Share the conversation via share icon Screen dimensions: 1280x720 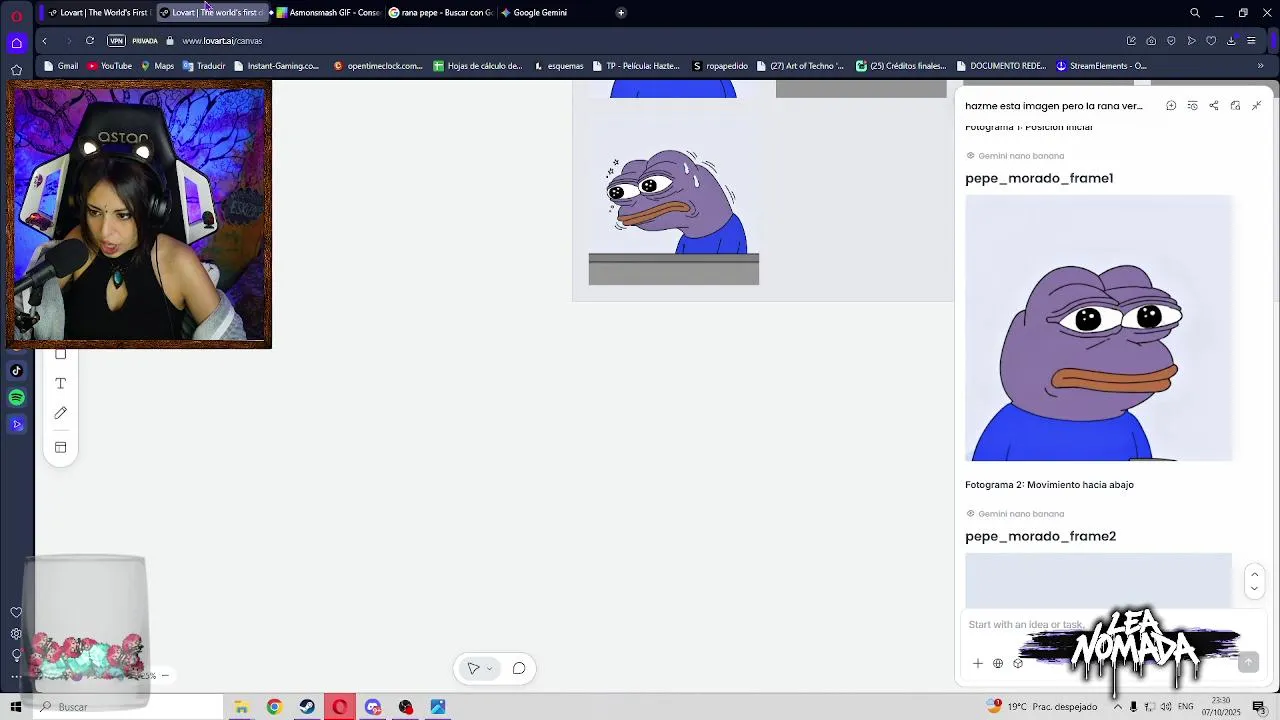pos(1214,106)
